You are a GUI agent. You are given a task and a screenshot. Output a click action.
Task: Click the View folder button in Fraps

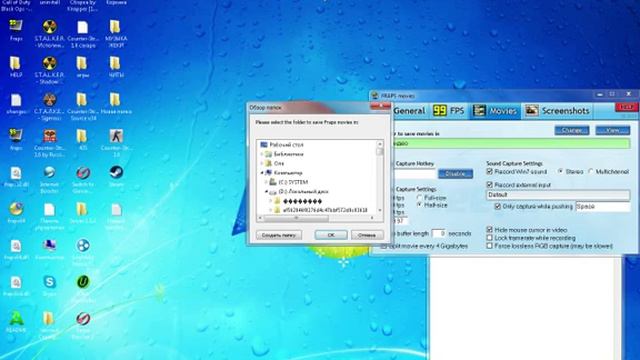coord(613,130)
